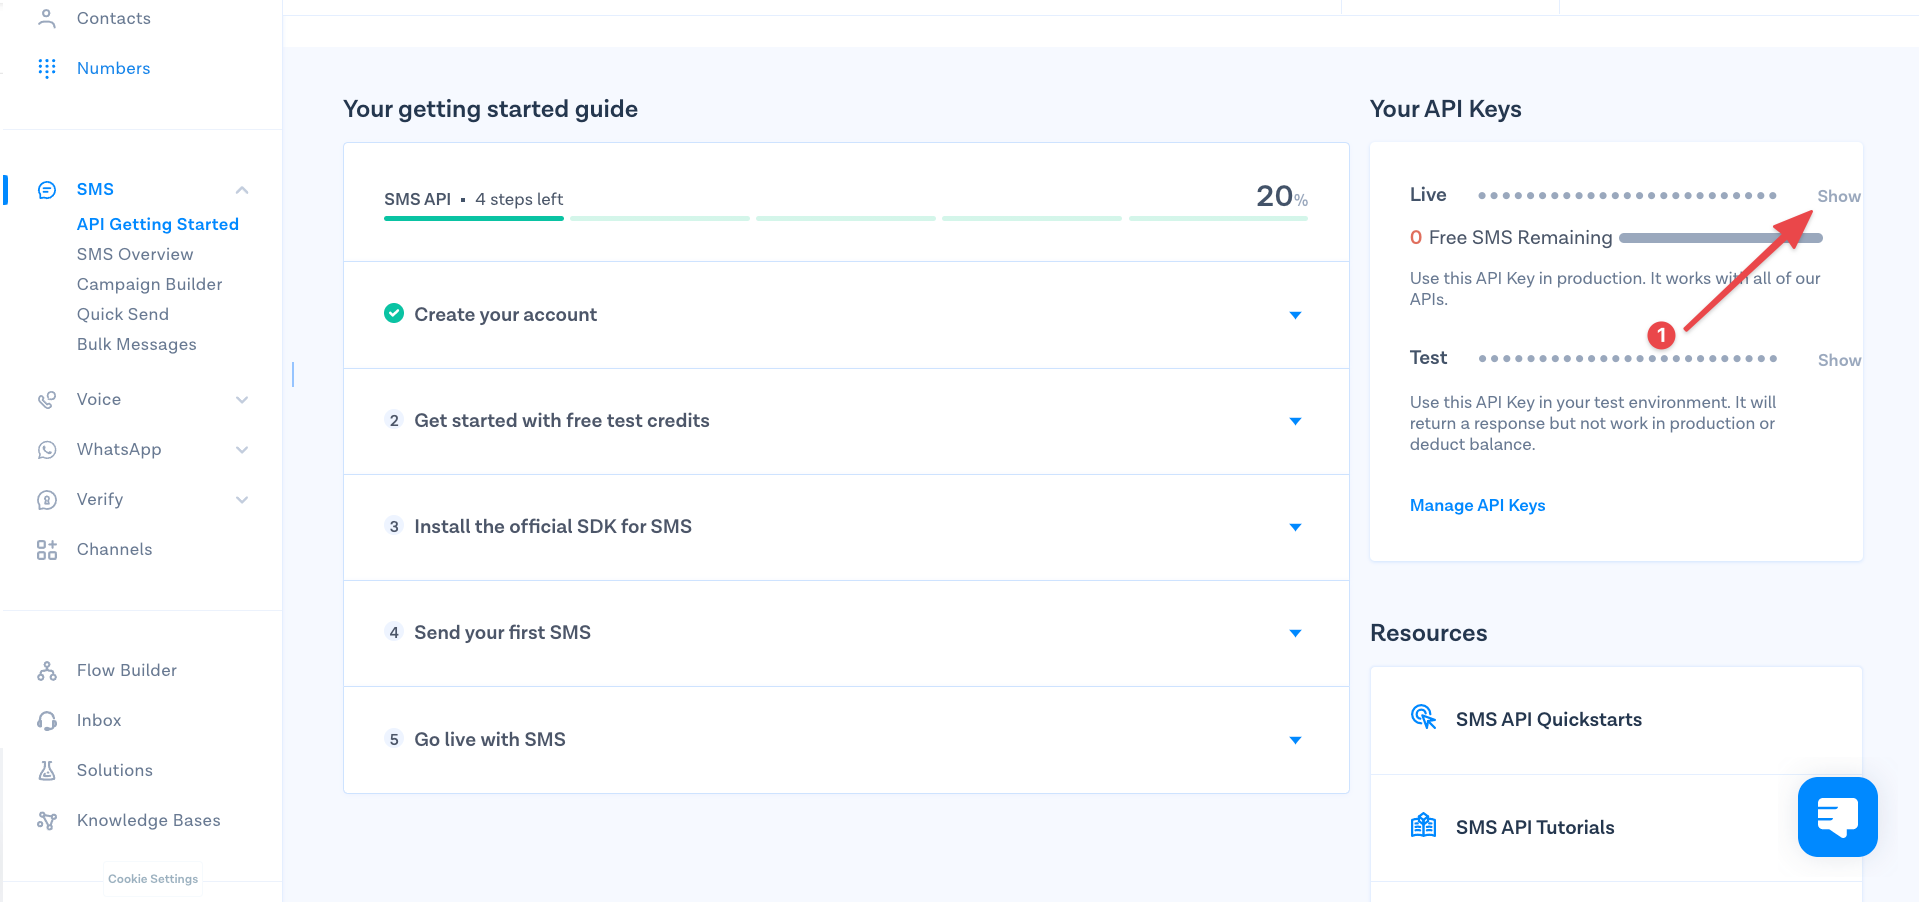Click the Knowledge Bases icon

[x=47, y=821]
